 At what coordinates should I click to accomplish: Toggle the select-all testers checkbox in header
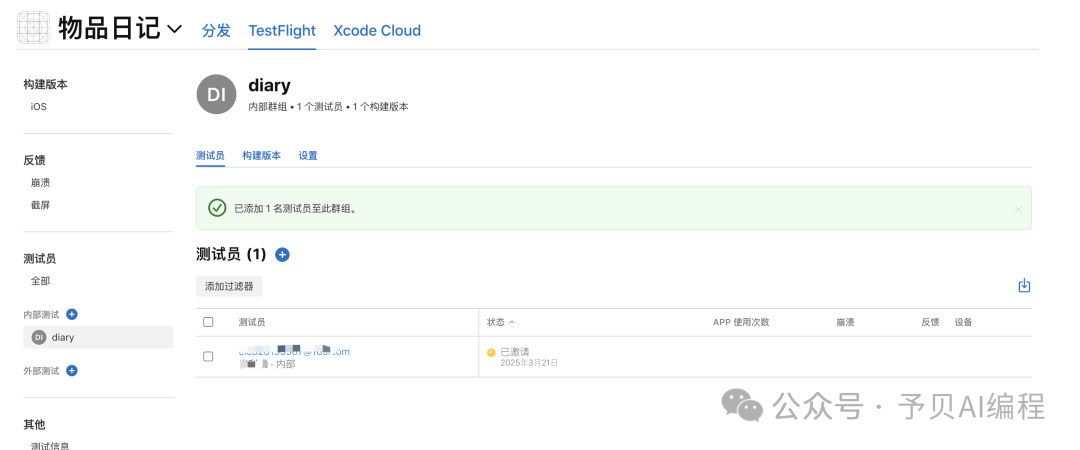click(x=208, y=322)
